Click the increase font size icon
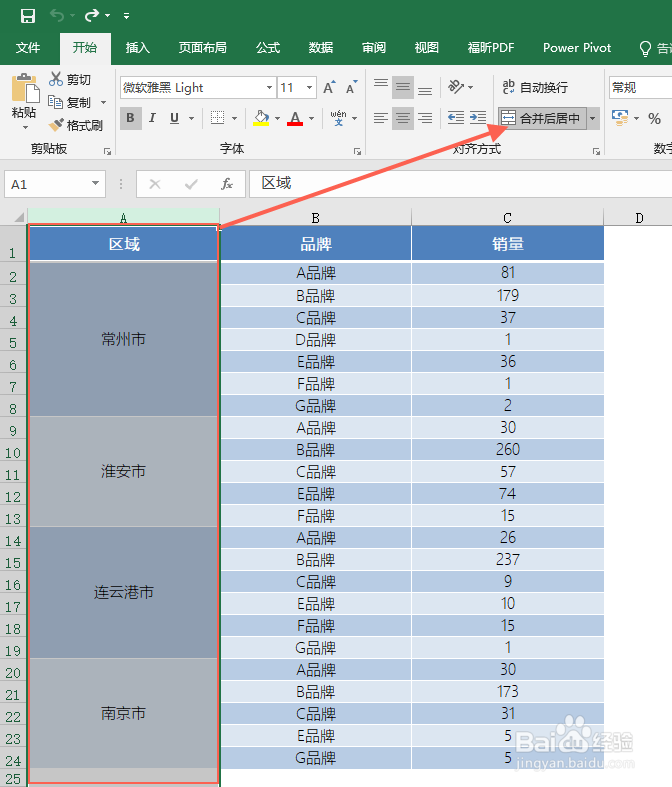The image size is (672, 787). coord(329,88)
